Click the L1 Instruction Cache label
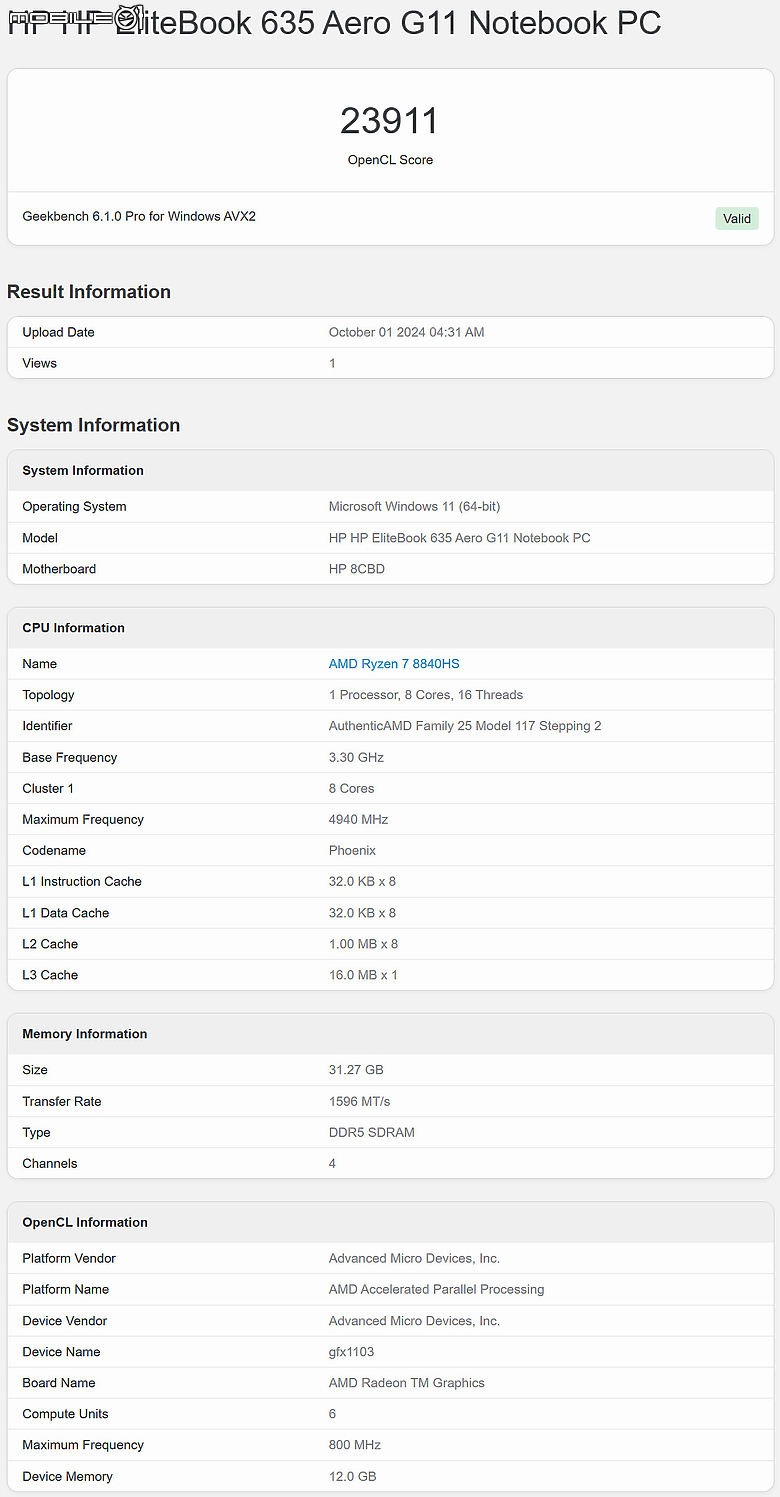780x1497 pixels. [82, 882]
